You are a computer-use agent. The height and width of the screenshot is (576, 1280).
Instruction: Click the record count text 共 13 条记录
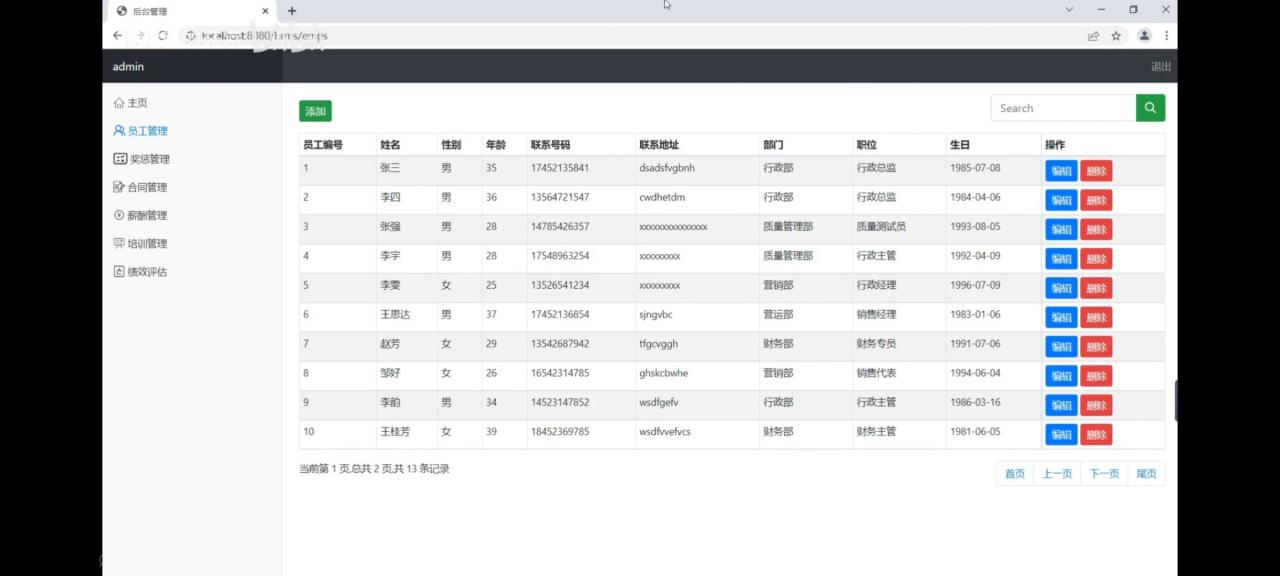click(421, 469)
